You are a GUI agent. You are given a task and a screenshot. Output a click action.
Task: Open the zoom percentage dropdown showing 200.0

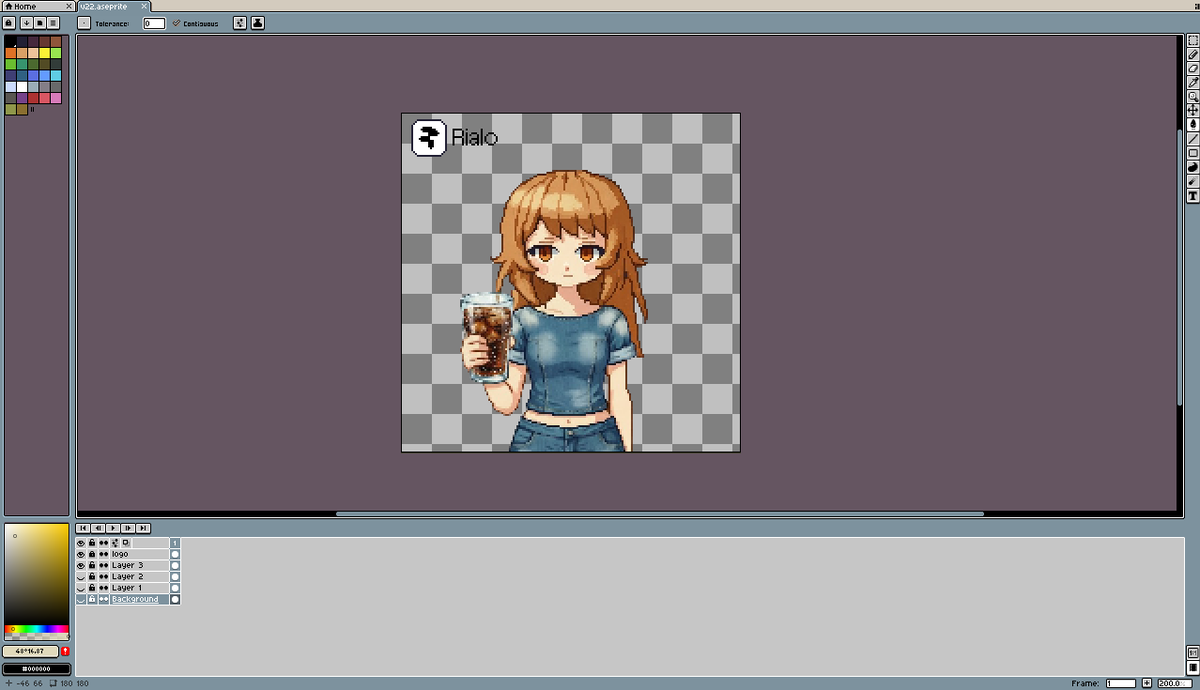pos(1173,683)
